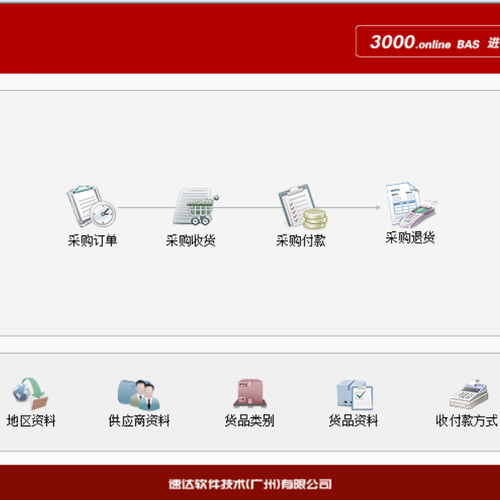This screenshot has height=500, width=500.
Task: Open the 采购收货 shopping cart icon
Action: click(x=196, y=207)
